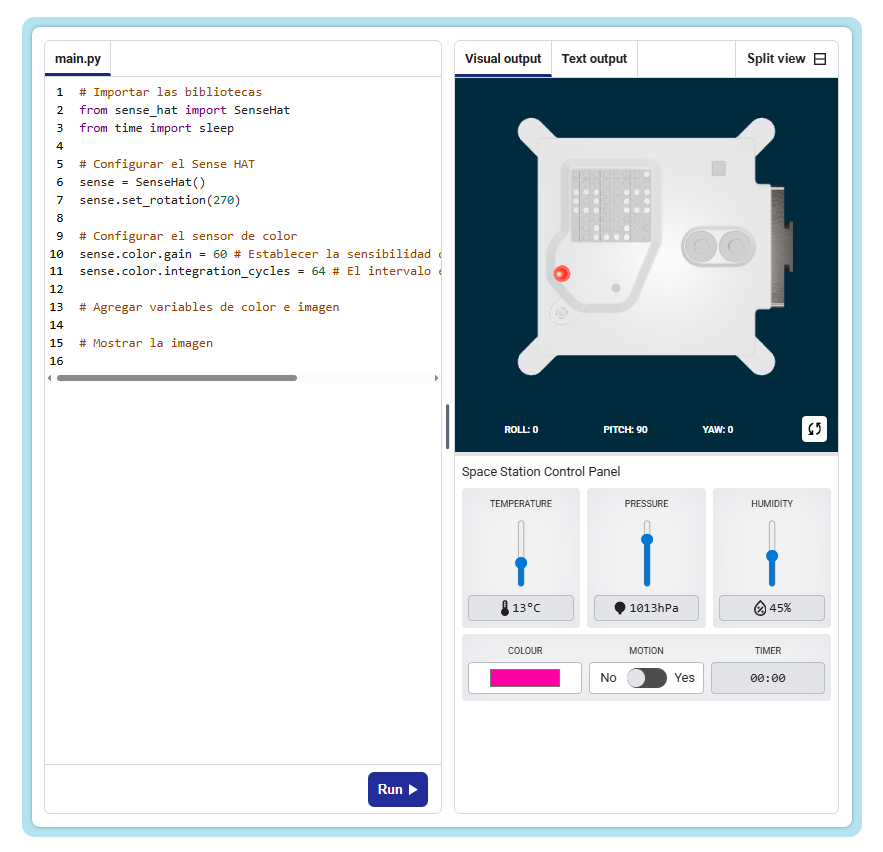883x852 pixels.
Task: Click the reset orientation icon in the 3D view
Action: point(814,429)
